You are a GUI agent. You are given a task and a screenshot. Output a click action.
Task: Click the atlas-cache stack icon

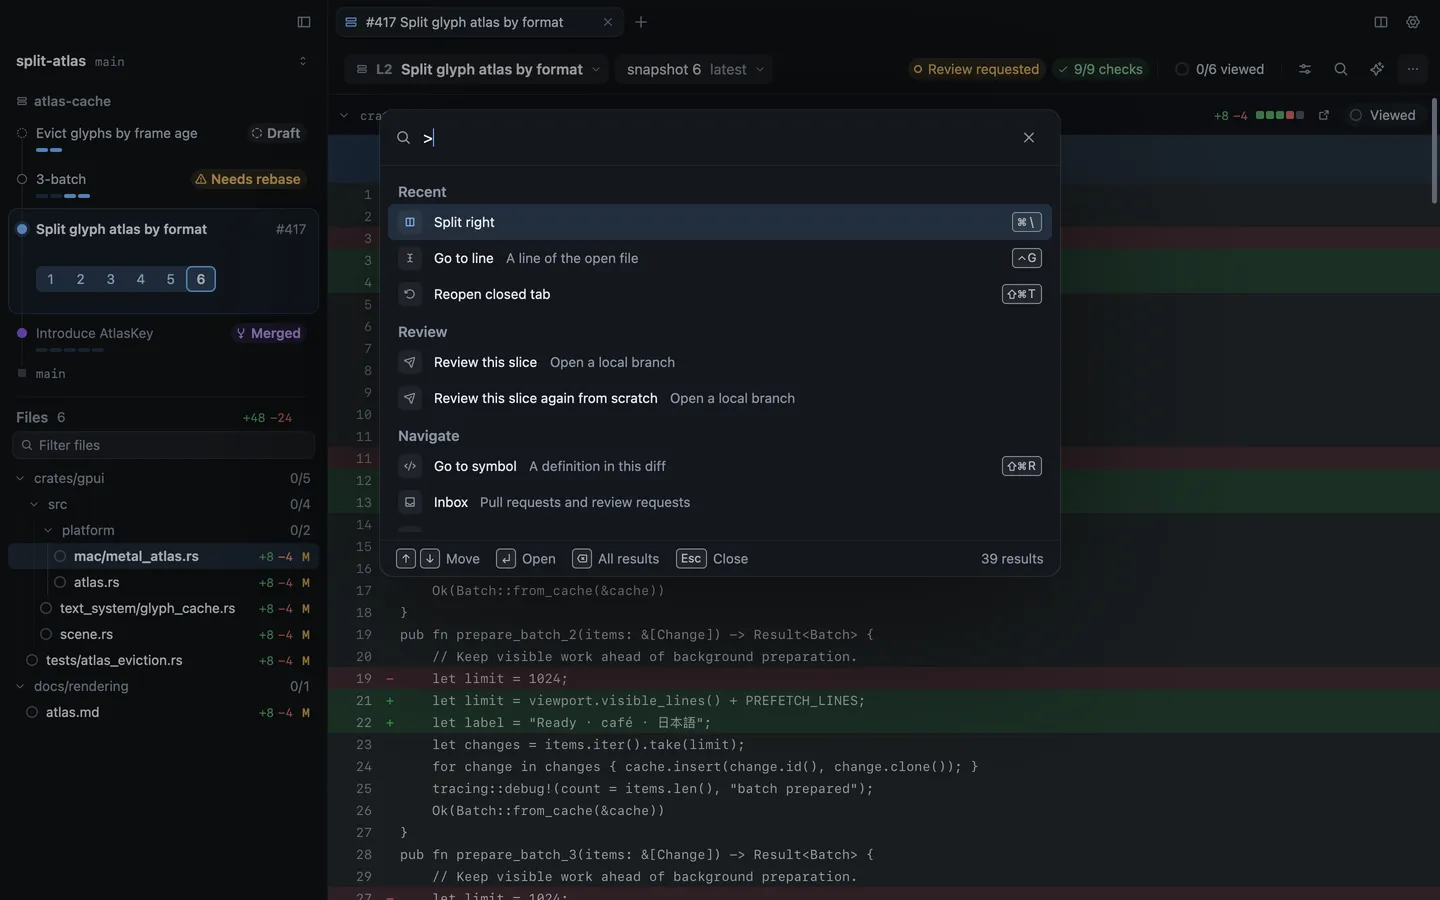click(22, 101)
